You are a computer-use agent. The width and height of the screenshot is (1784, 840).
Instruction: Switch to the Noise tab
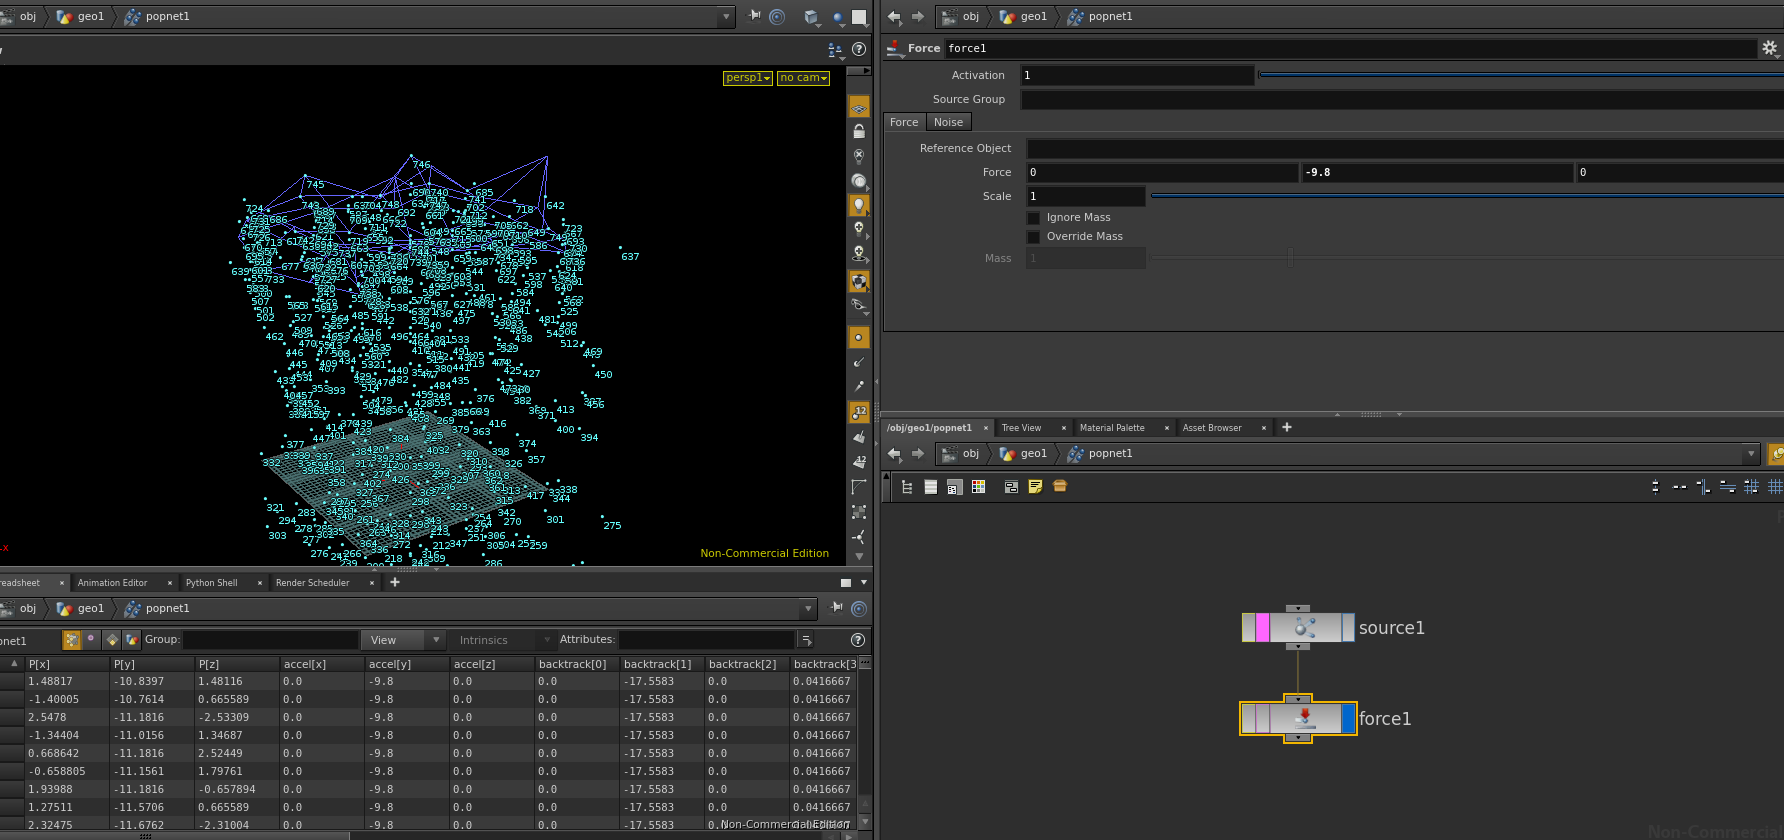click(x=948, y=122)
